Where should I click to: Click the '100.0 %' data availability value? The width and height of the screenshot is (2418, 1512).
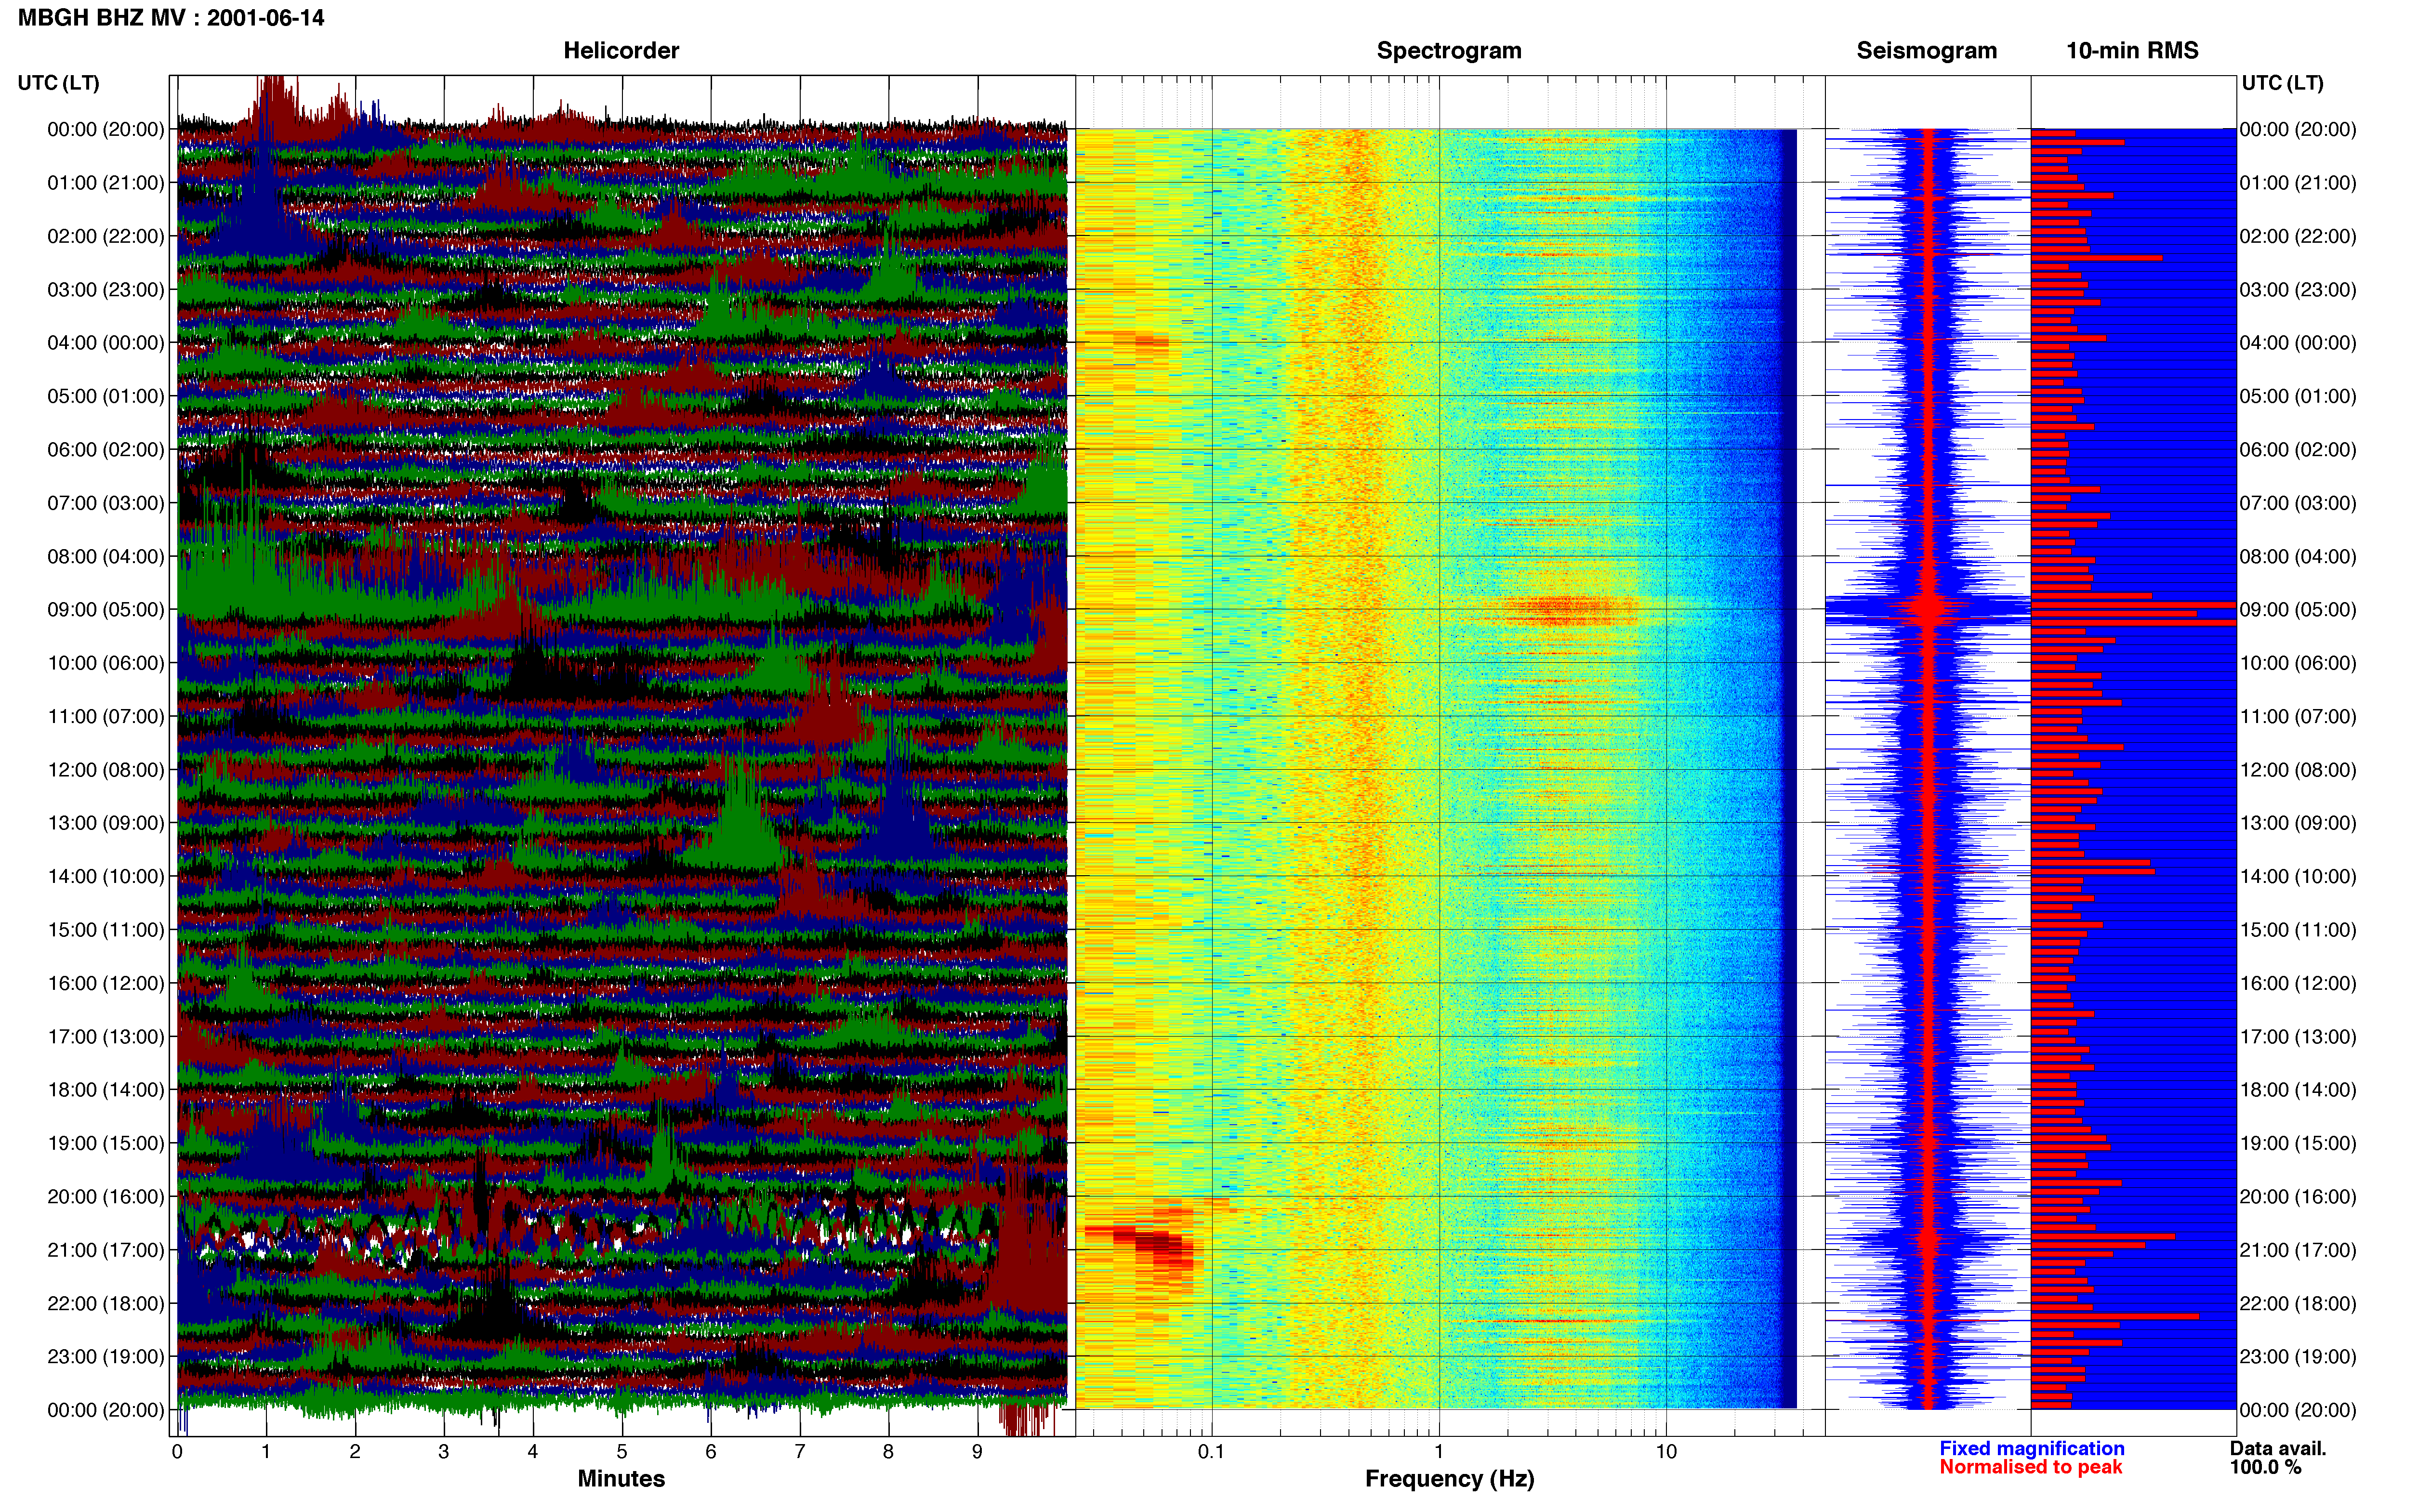tap(2265, 1467)
